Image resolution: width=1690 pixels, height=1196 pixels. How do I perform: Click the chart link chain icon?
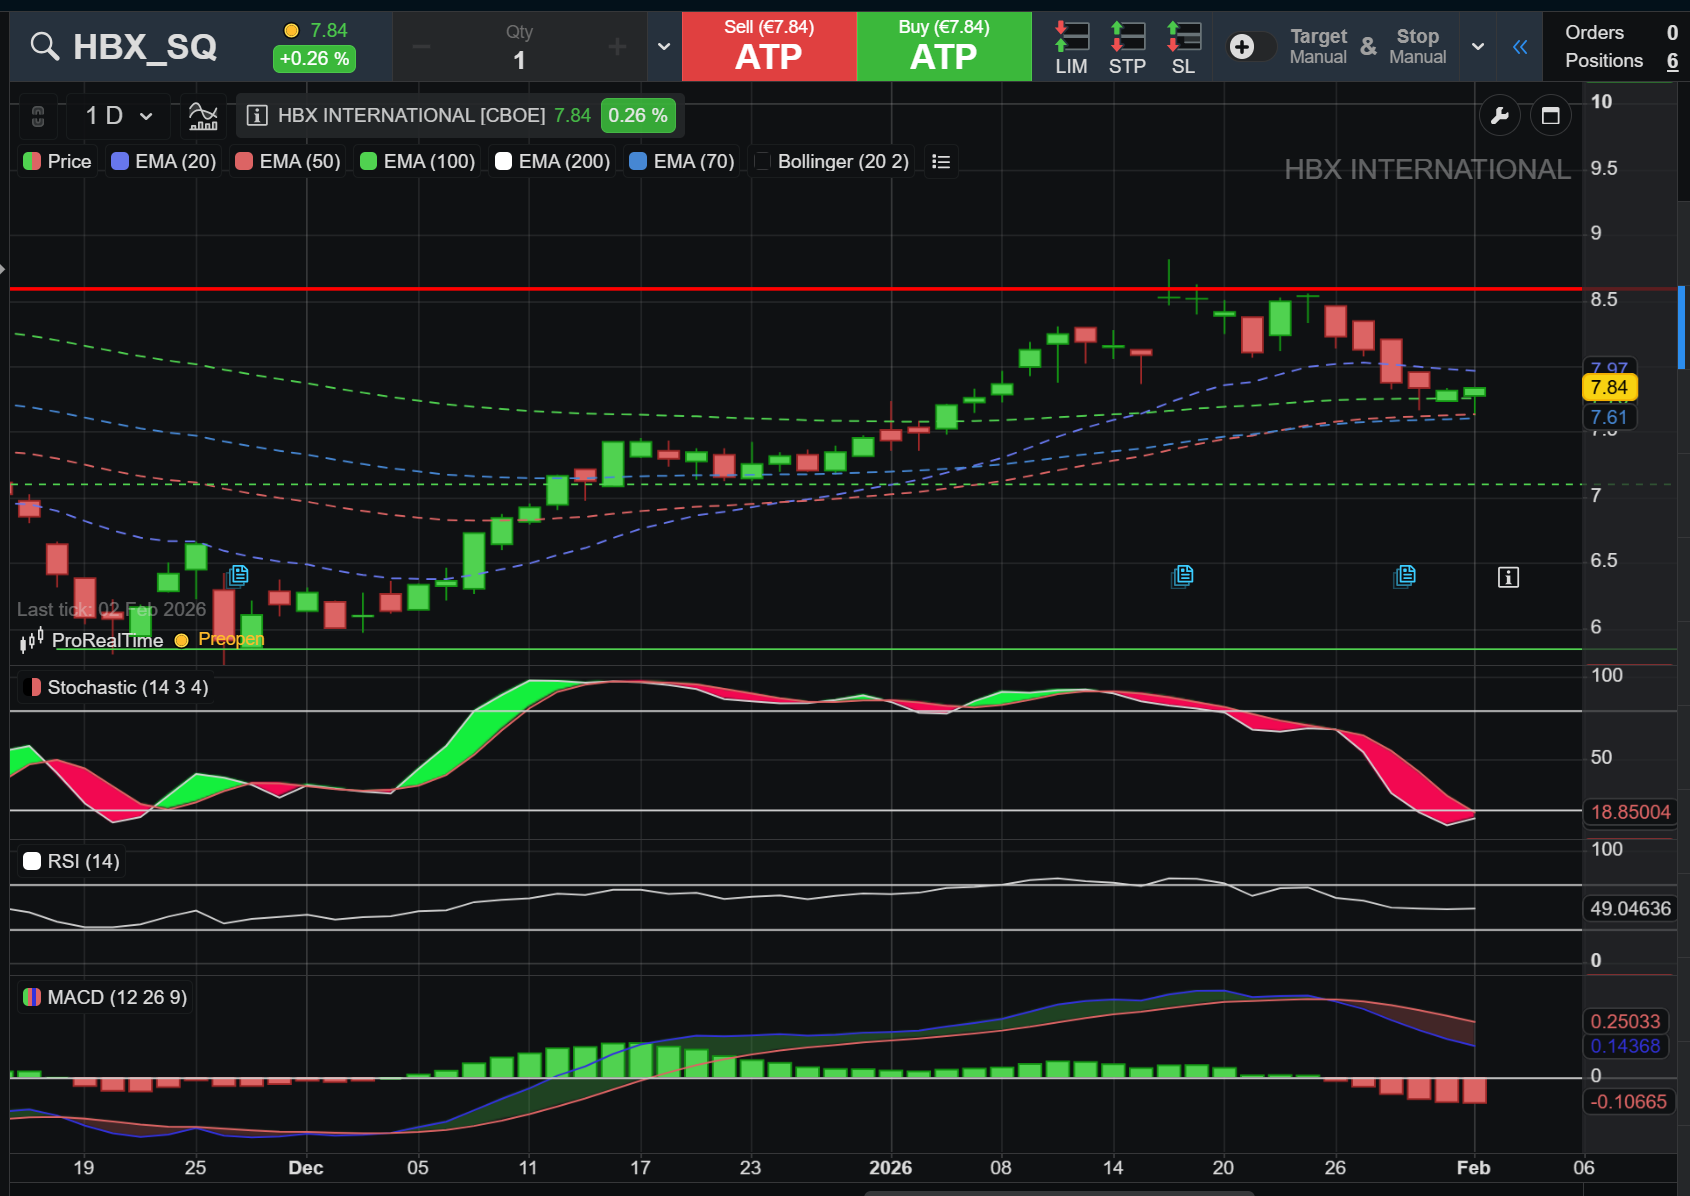38,116
